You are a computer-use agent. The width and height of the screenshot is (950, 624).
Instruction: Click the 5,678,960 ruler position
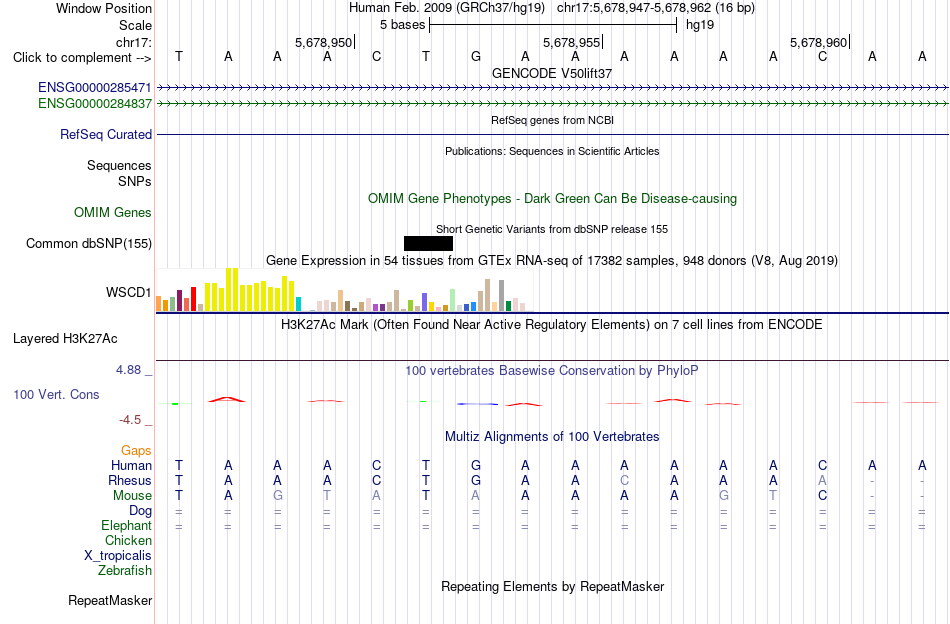coord(819,42)
